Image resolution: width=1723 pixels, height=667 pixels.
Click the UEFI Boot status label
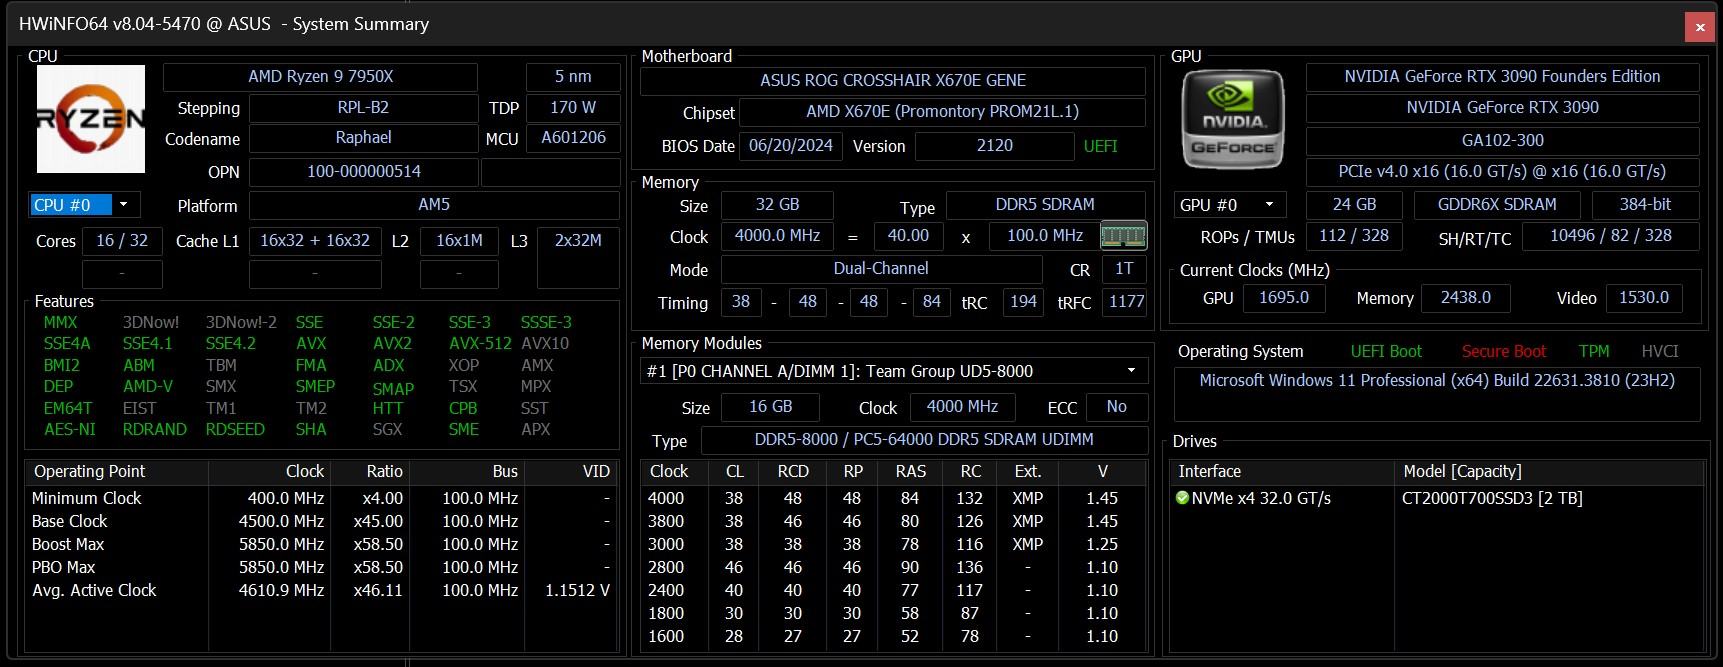[x=1386, y=351]
